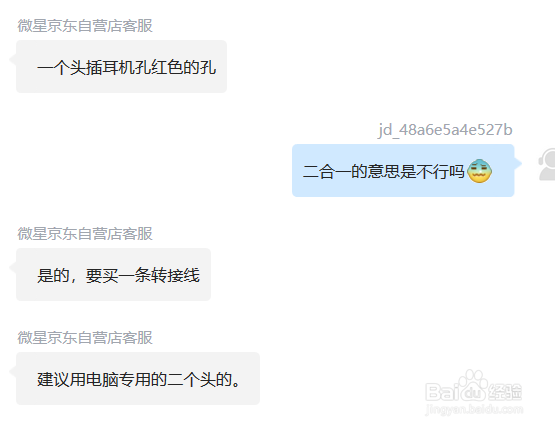Click the user avatar icon at right edge

point(547,165)
